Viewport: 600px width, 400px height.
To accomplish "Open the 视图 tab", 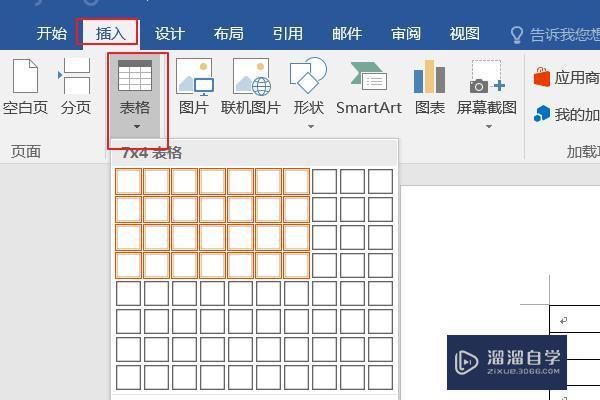I will tap(465, 34).
